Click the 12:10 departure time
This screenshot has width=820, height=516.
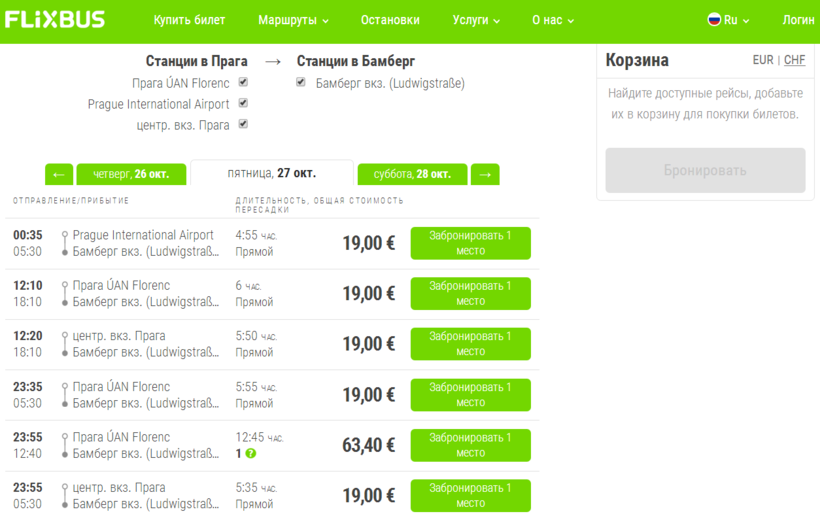(x=28, y=285)
